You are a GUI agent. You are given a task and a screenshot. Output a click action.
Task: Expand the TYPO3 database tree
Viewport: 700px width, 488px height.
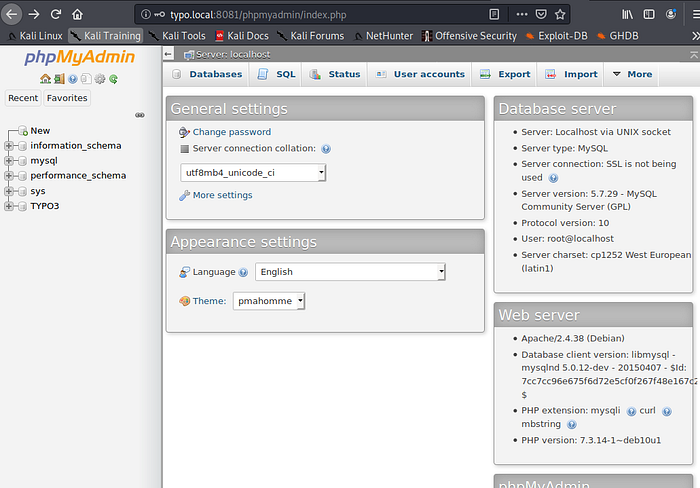coord(10,206)
